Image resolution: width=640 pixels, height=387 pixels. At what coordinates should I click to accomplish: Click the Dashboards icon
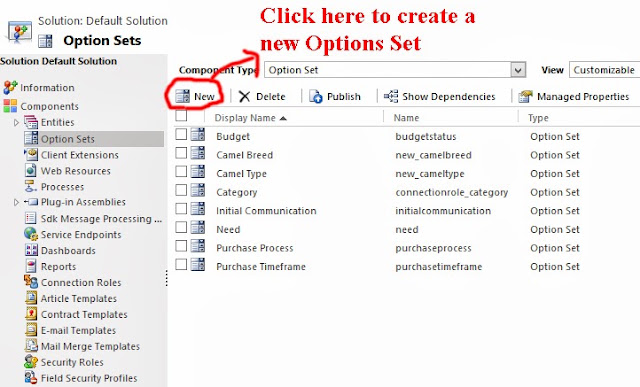click(x=31, y=250)
